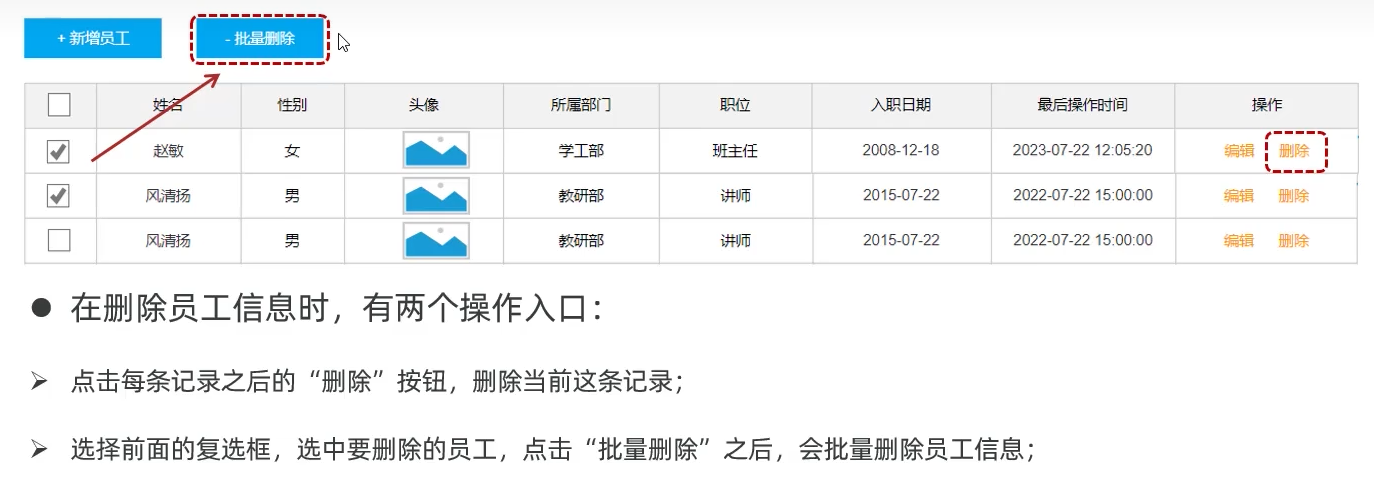
Task: Select the 学工部 department cell
Action: point(581,151)
